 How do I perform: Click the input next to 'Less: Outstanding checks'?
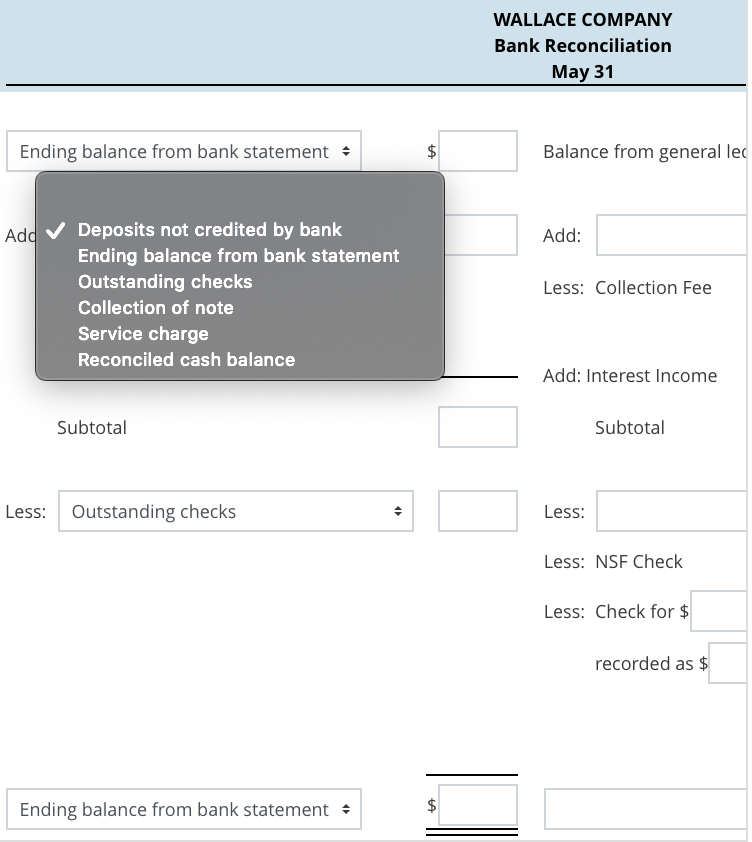coord(477,511)
